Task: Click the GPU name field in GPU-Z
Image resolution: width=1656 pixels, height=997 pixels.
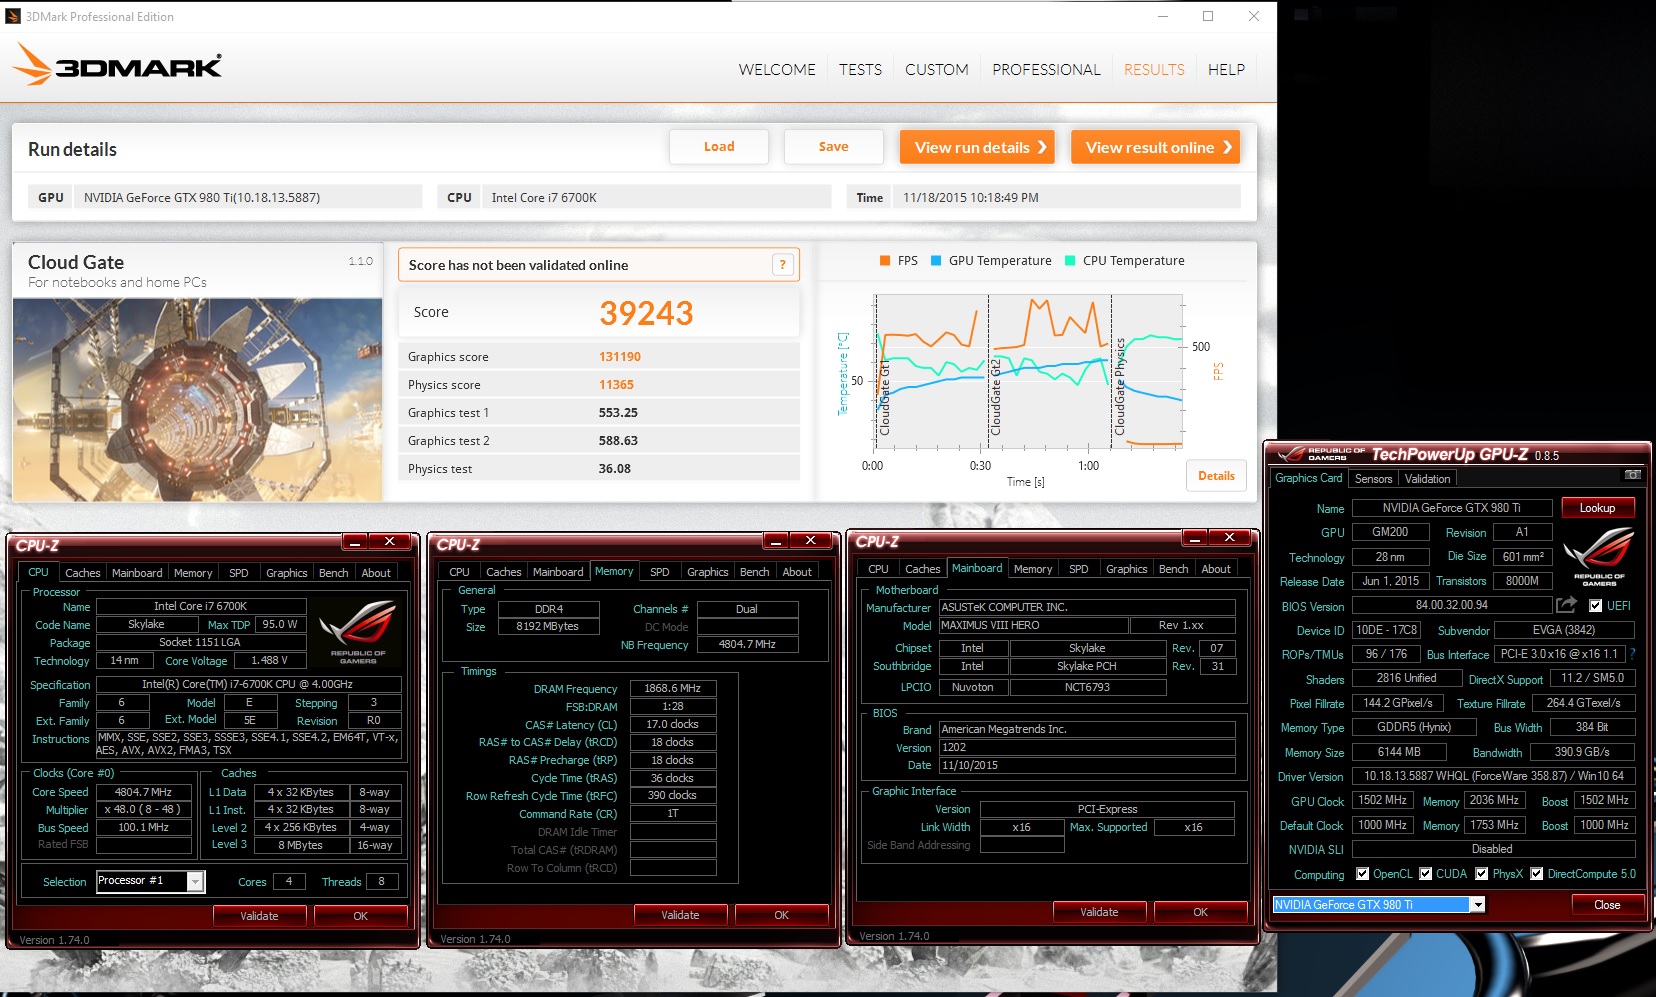Action: (1452, 508)
